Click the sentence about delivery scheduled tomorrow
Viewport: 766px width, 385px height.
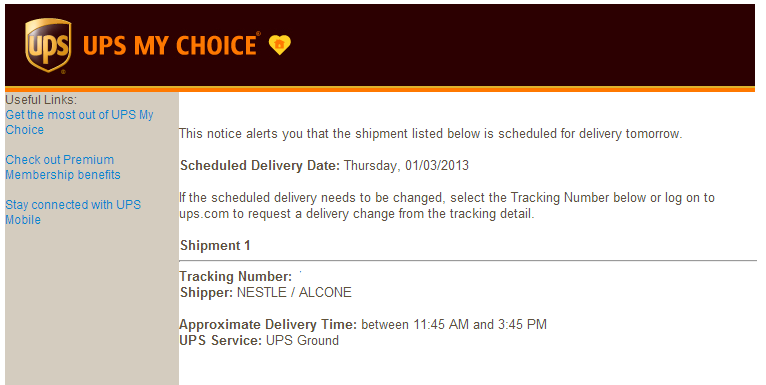(430, 134)
